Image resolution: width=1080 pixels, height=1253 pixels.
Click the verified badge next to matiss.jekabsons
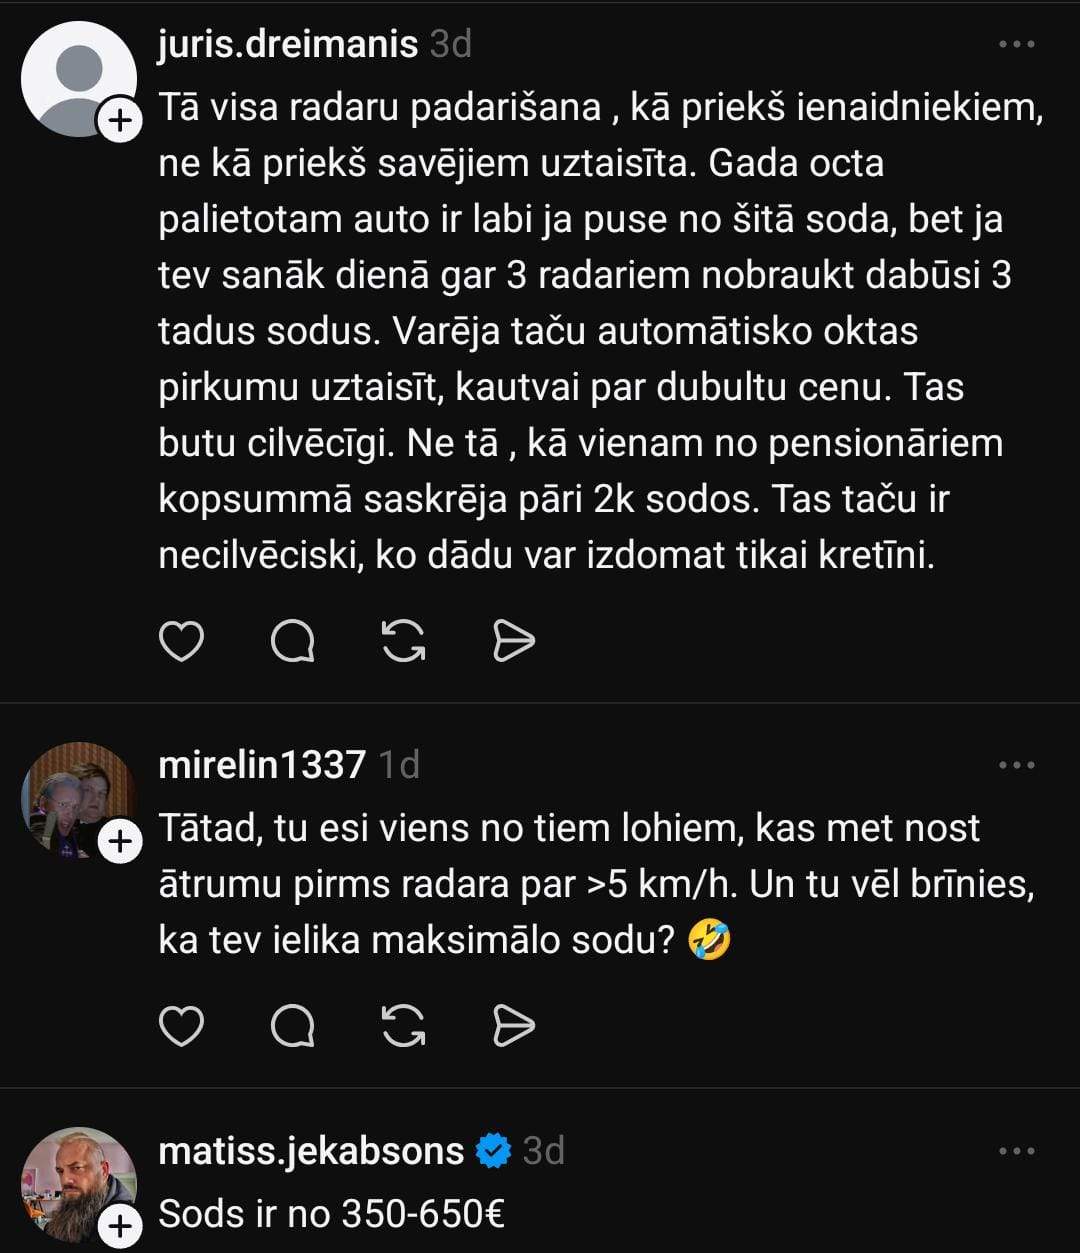point(493,1151)
